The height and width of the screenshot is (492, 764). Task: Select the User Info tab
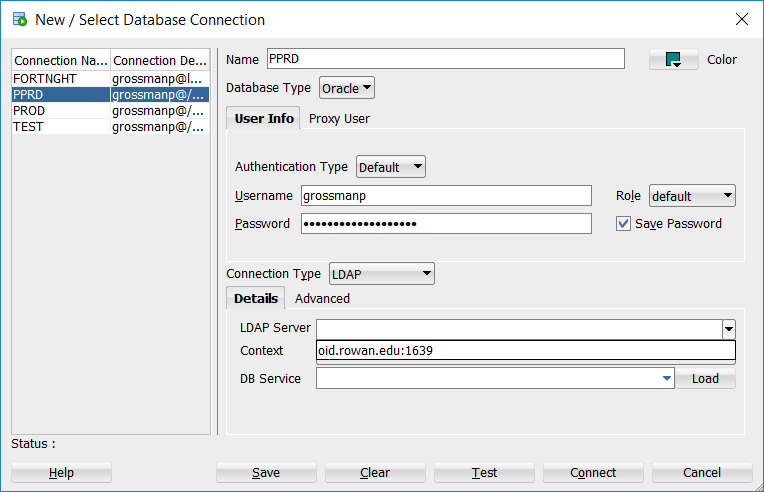click(264, 118)
